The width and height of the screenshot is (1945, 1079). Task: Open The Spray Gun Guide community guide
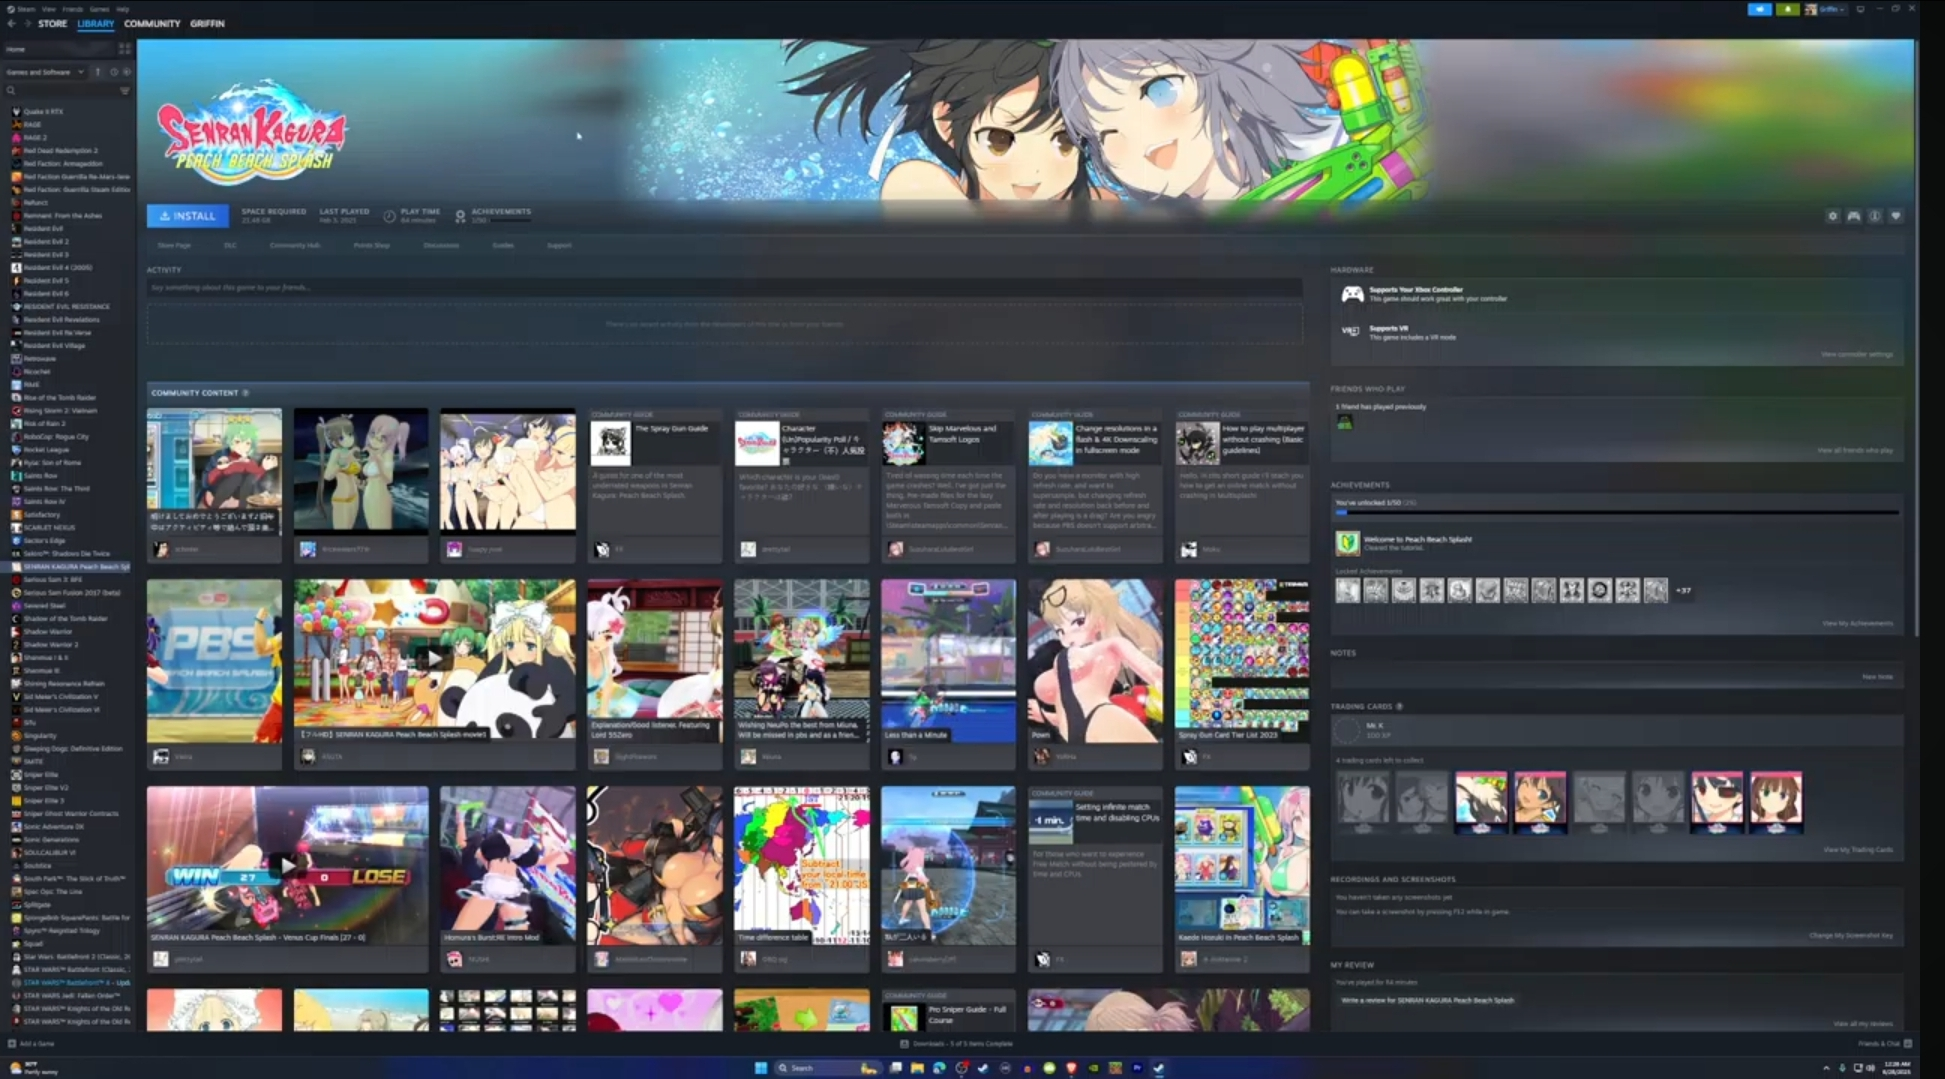pos(654,485)
